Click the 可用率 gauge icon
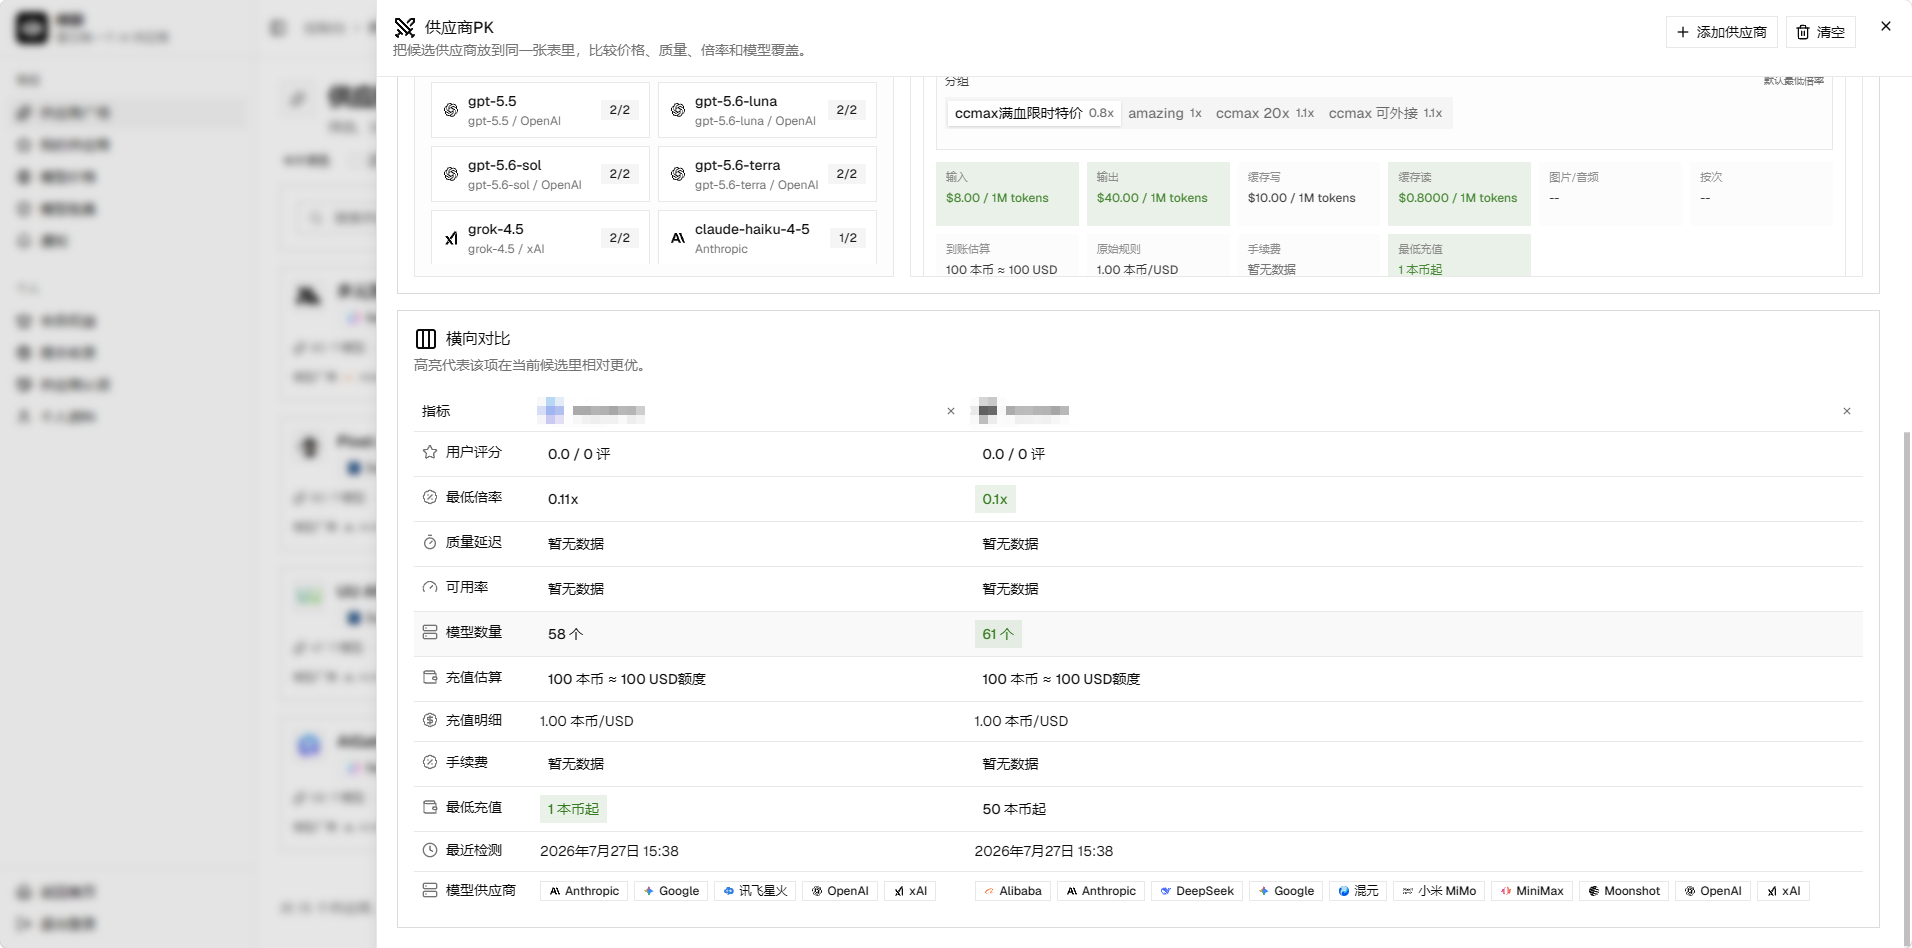This screenshot has width=1912, height=948. coord(430,587)
